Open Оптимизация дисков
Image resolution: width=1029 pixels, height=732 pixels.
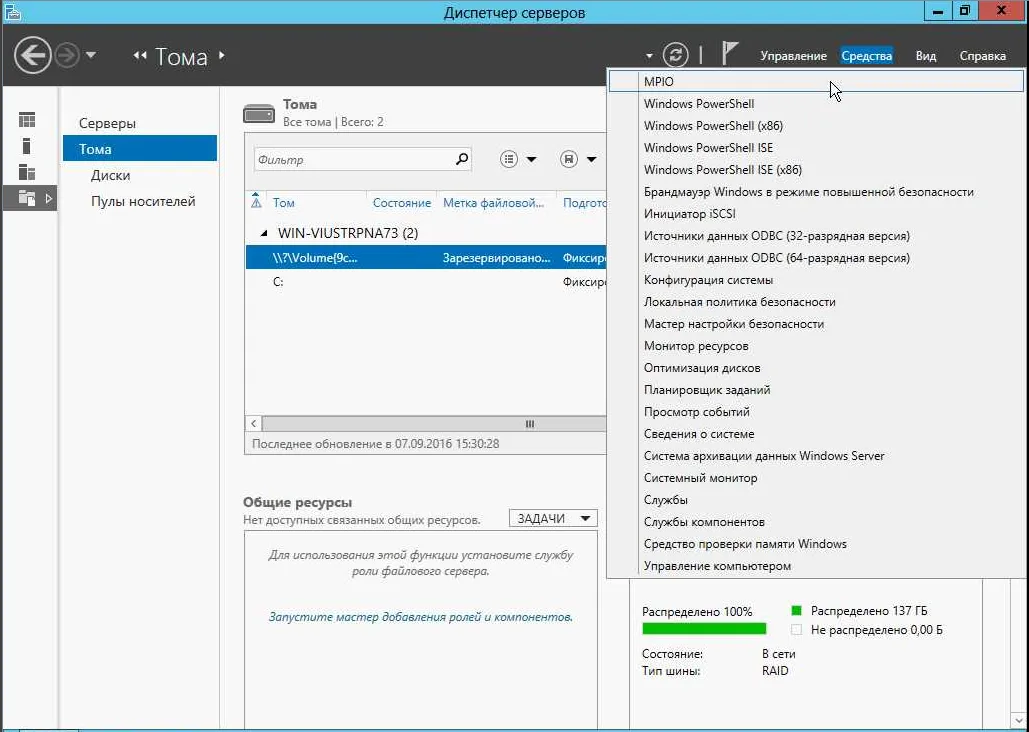point(816,368)
